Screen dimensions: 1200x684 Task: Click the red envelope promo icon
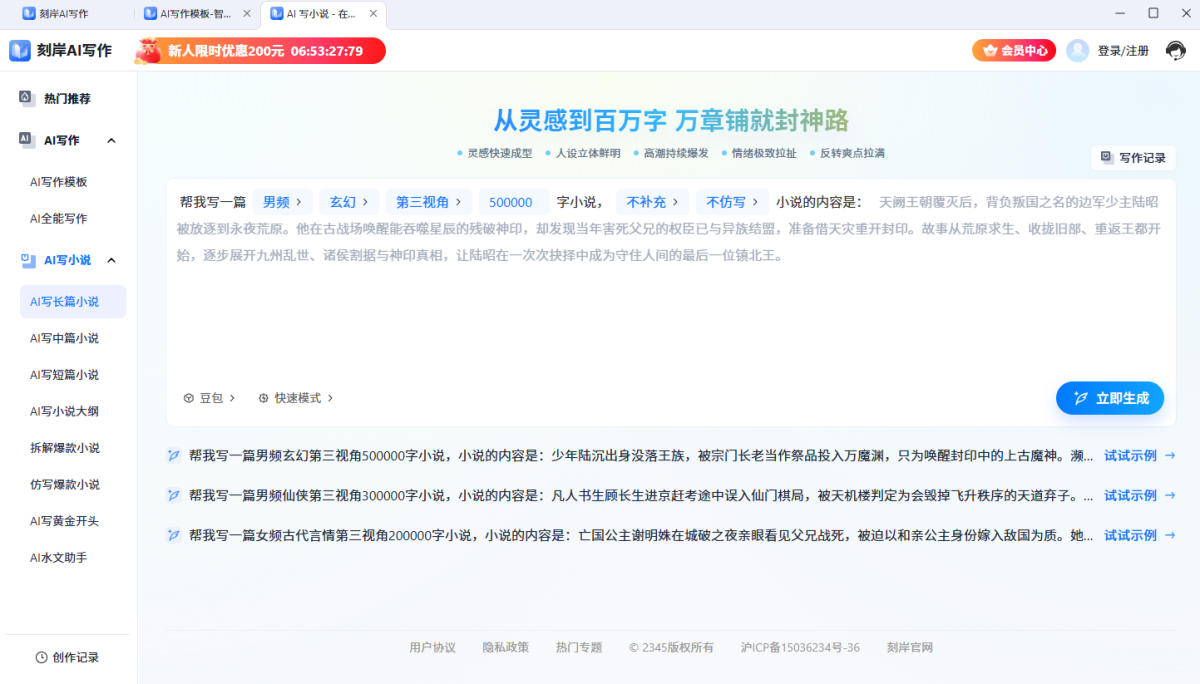pos(149,50)
